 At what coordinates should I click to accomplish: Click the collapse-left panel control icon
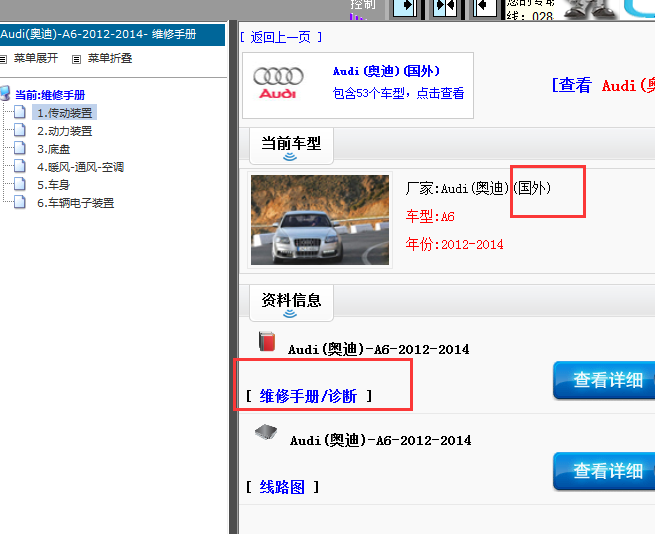click(485, 8)
